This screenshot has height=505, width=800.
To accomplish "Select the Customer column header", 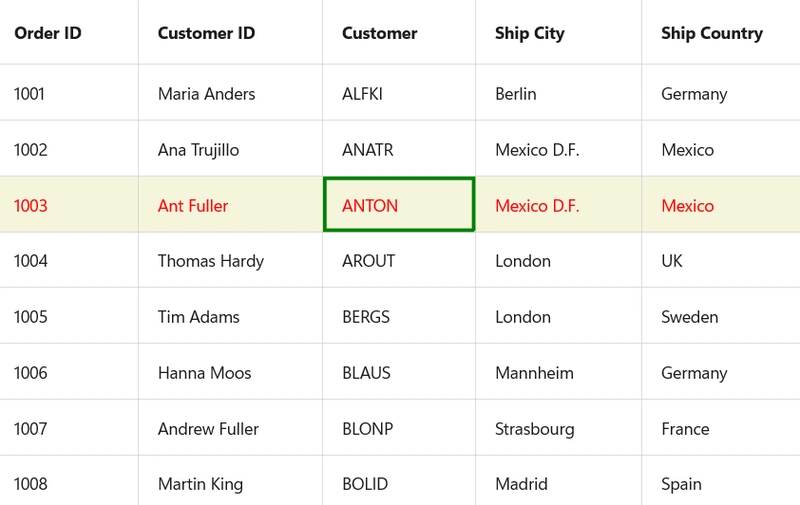I will click(399, 32).
